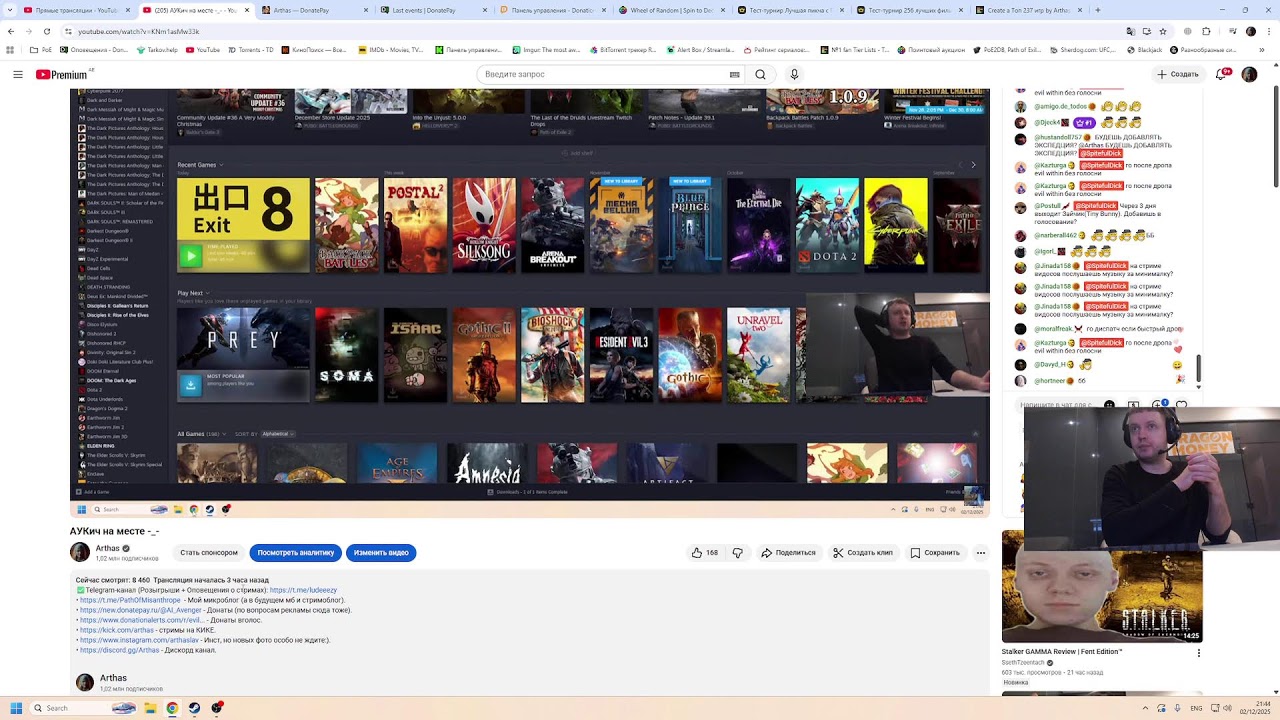Bookmark this page with the star icon
Screen dimensions: 1280x720
(x=1162, y=31)
